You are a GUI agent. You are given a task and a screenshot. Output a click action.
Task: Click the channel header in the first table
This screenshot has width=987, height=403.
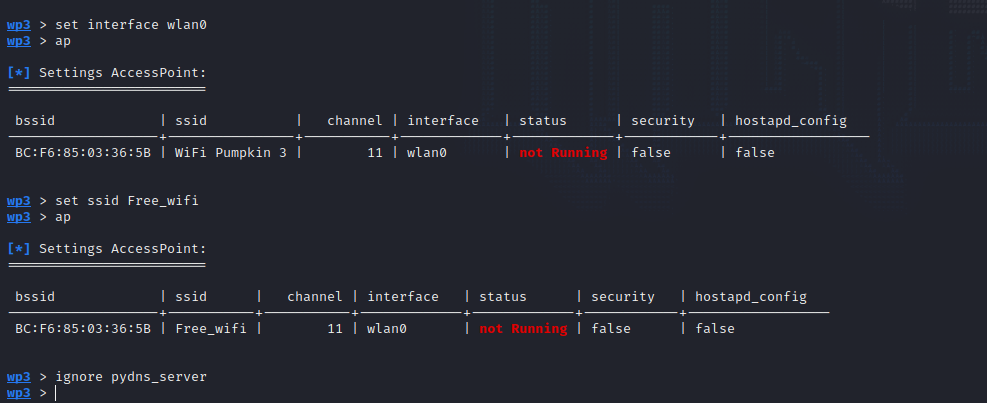pyautogui.click(x=355, y=121)
